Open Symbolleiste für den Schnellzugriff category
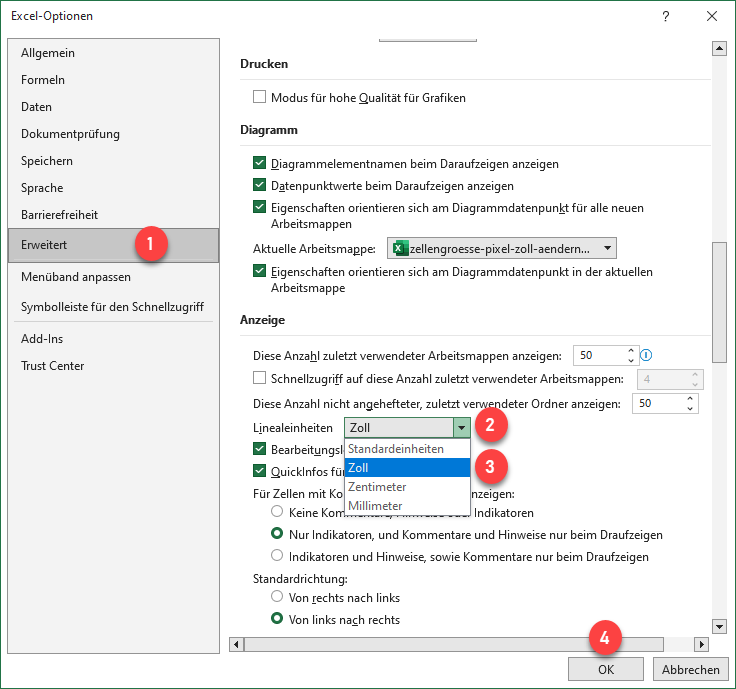This screenshot has width=736, height=689. pyautogui.click(x=114, y=307)
